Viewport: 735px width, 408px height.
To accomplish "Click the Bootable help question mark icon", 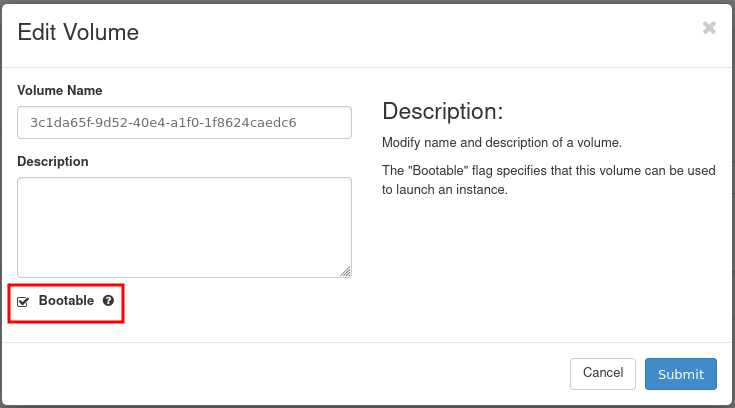I will [108, 301].
